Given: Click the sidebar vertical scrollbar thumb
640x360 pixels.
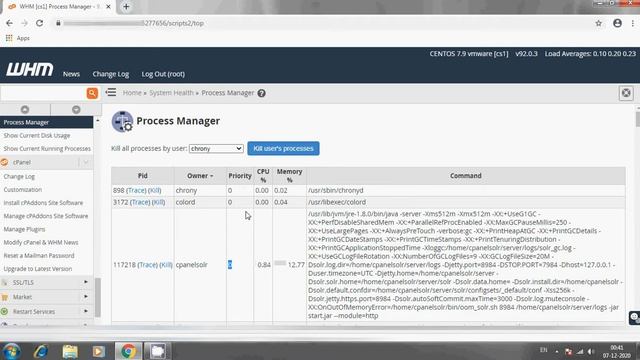Looking at the screenshot, I should 98,298.
